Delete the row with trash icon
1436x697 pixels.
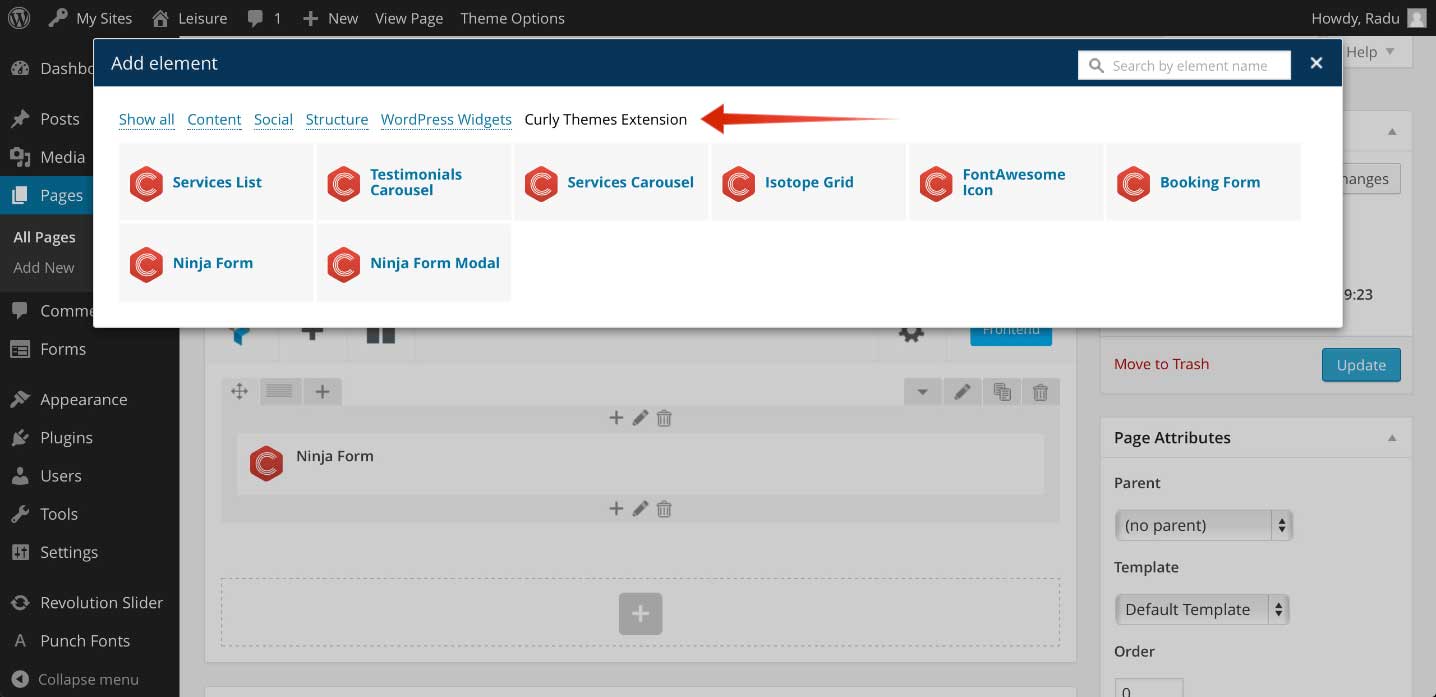[x=1040, y=392]
